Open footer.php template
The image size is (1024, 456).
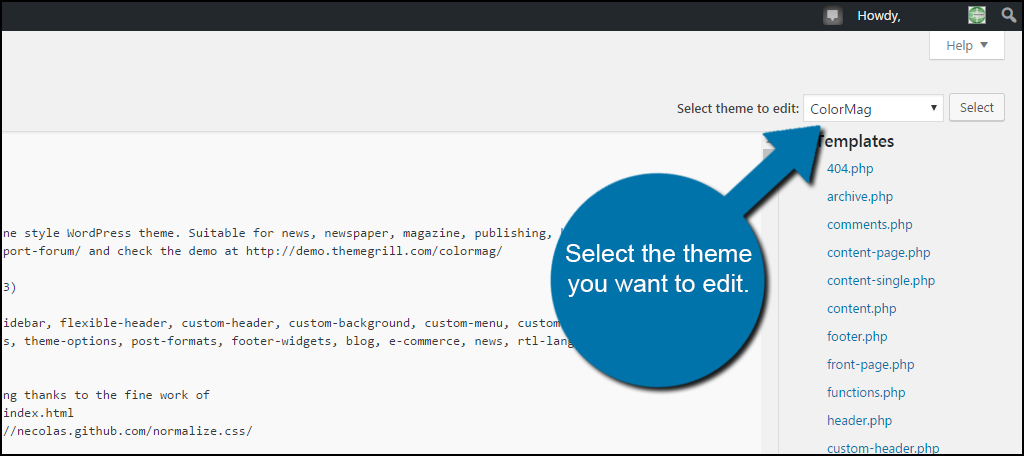point(857,336)
